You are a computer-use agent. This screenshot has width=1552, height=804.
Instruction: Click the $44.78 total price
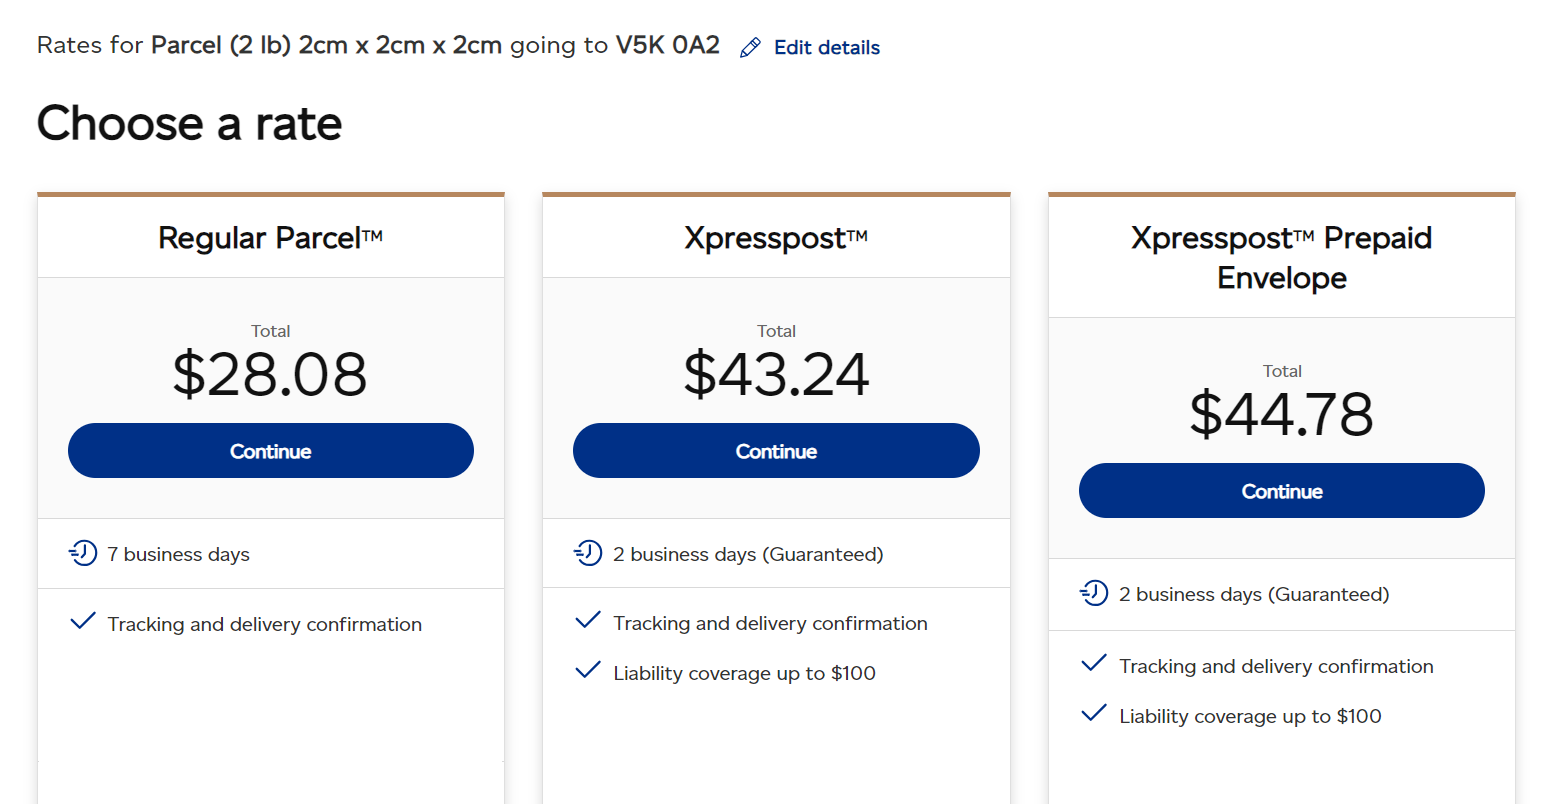tap(1281, 415)
